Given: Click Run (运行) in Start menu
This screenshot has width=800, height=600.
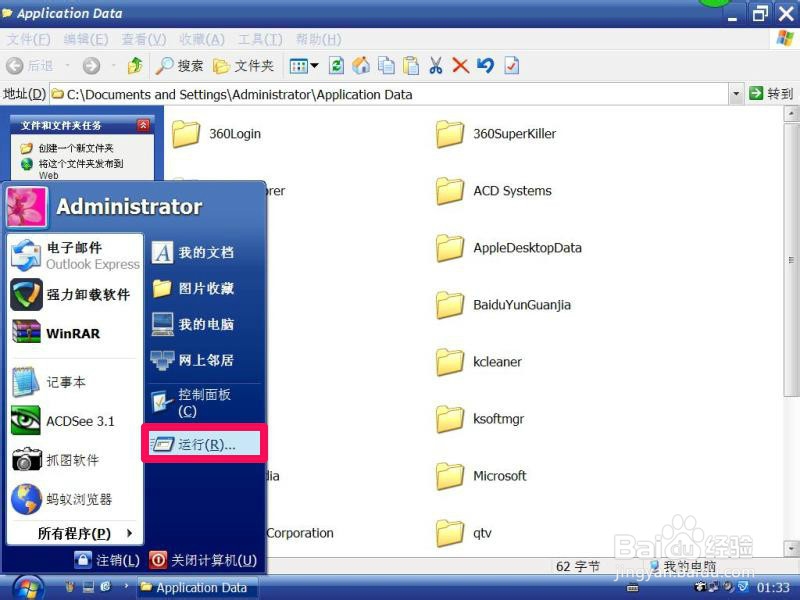Looking at the screenshot, I should pyautogui.click(x=205, y=444).
